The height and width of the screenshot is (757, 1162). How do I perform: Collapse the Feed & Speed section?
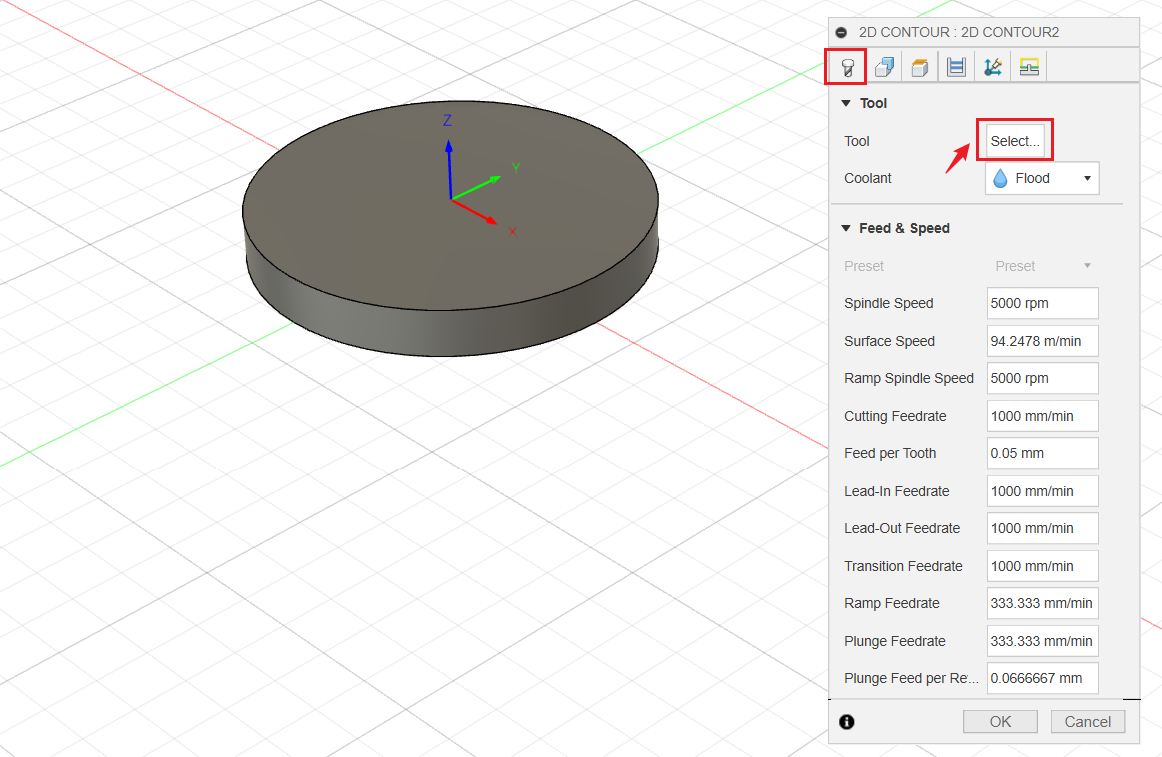(846, 228)
